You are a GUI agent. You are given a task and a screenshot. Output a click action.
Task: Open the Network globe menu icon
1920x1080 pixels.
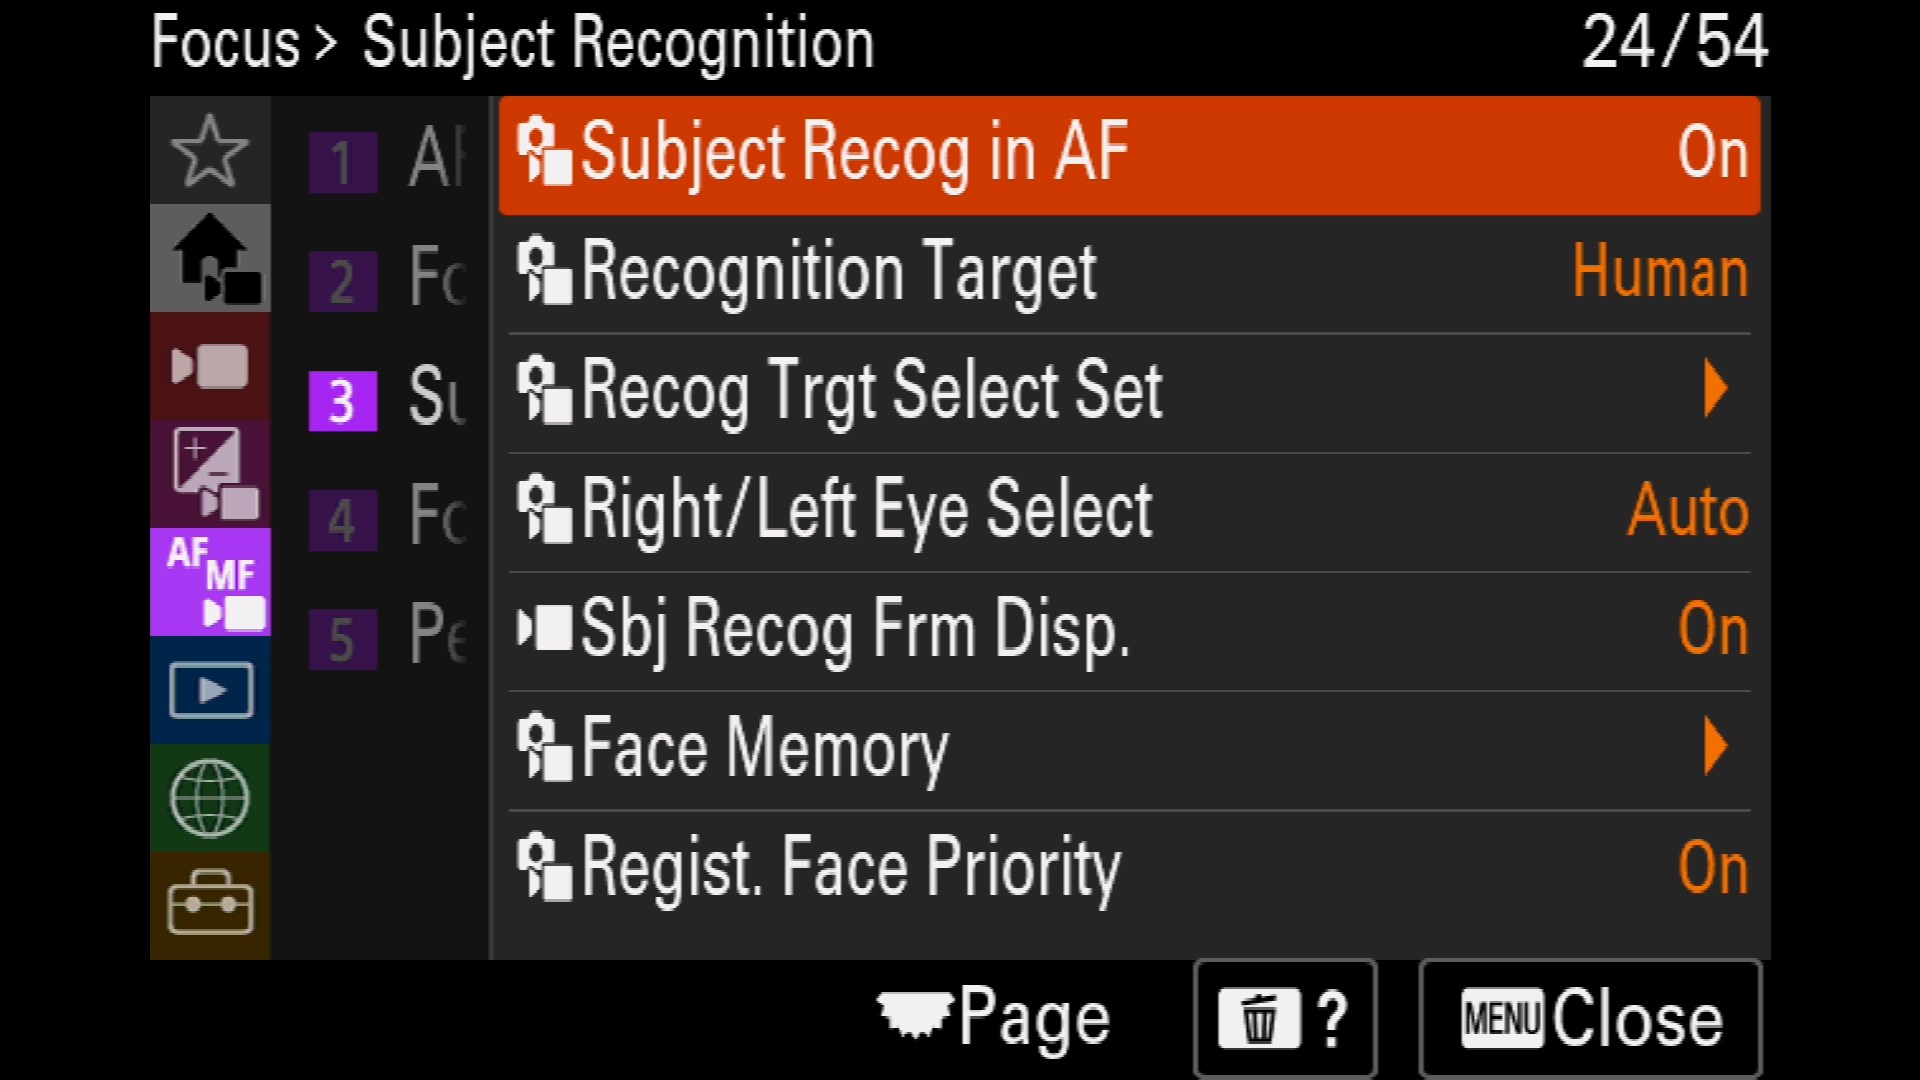[x=210, y=798]
